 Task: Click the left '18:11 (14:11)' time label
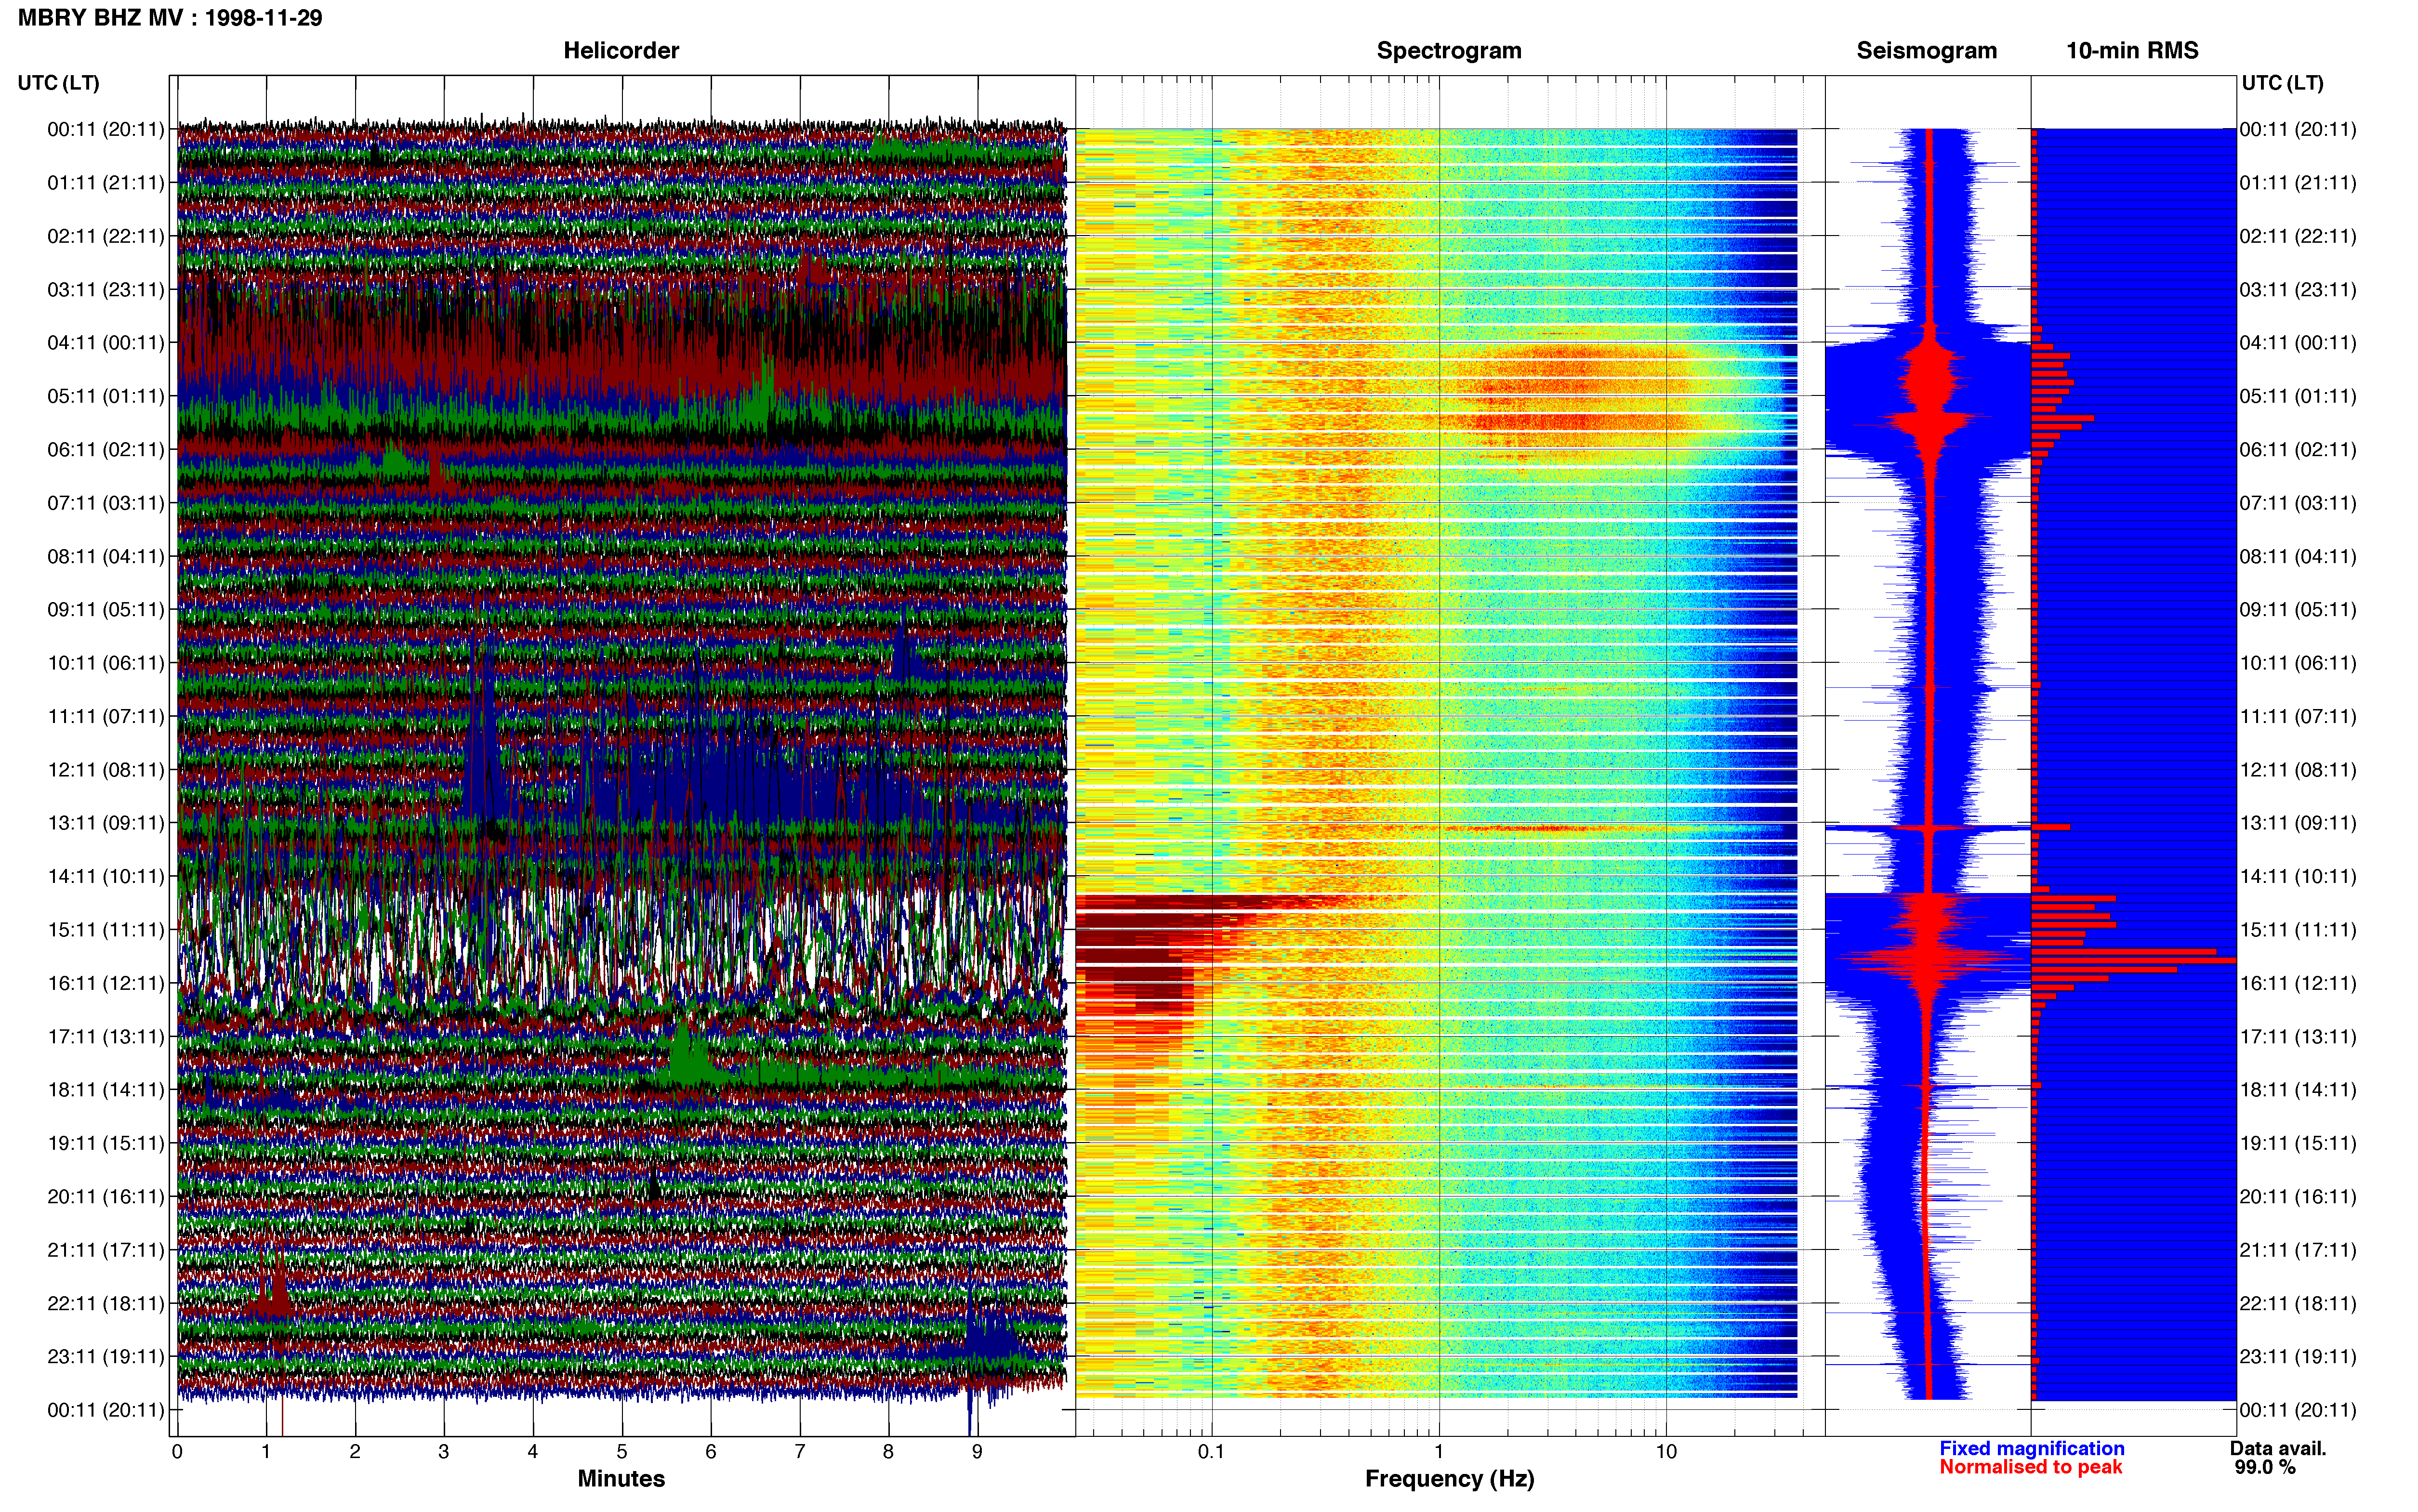click(x=106, y=1090)
